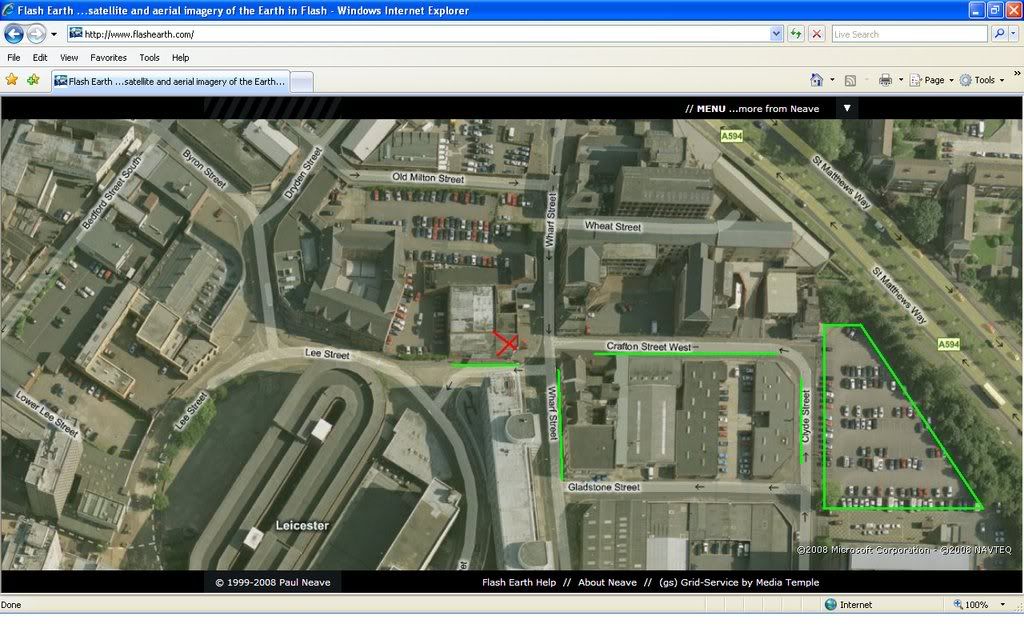
Task: Open the Favorites menu in menu bar
Action: tap(108, 58)
